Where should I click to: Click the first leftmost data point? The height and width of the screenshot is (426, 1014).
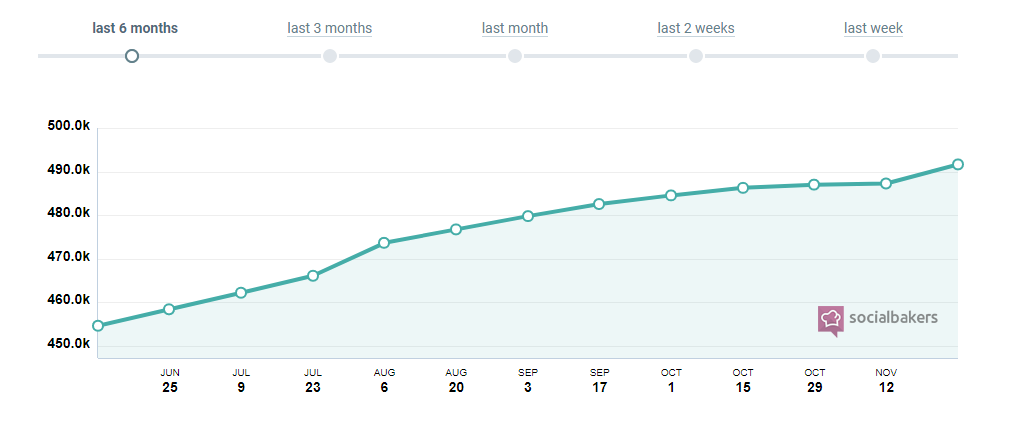click(x=98, y=326)
